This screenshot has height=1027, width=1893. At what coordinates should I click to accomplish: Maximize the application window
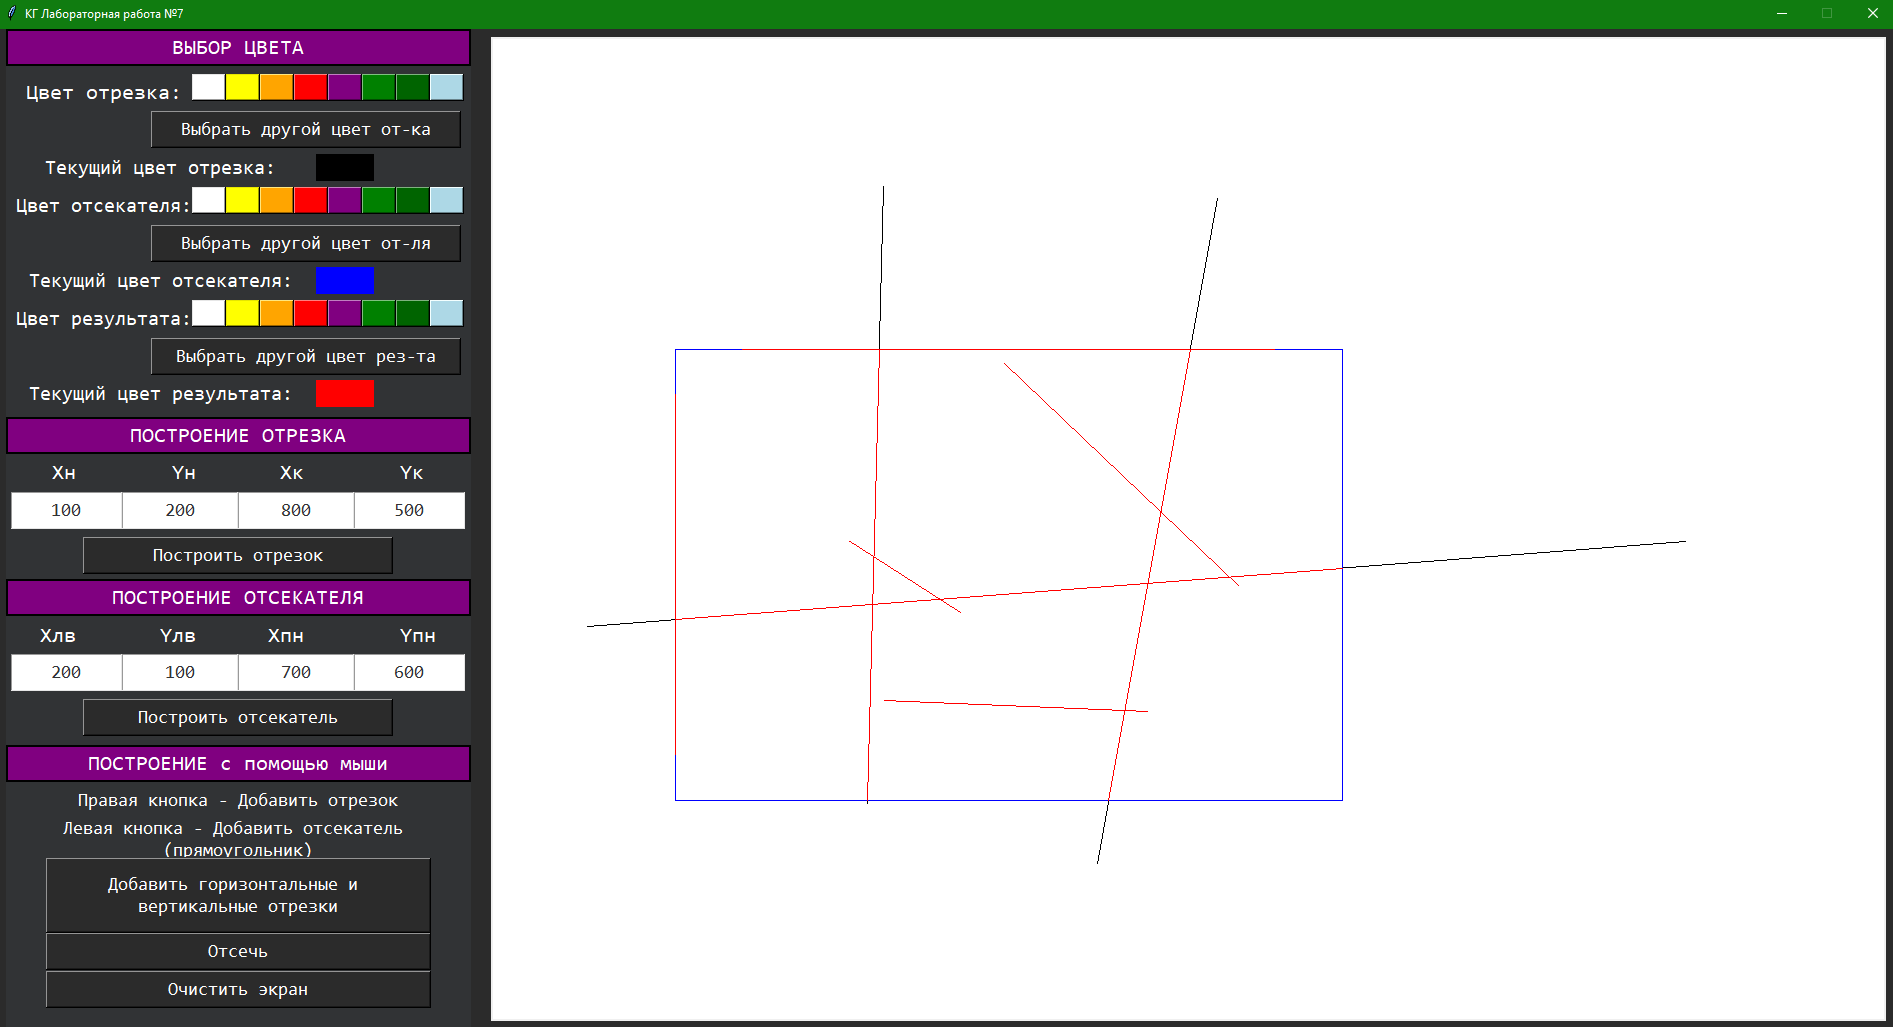pyautogui.click(x=1827, y=13)
